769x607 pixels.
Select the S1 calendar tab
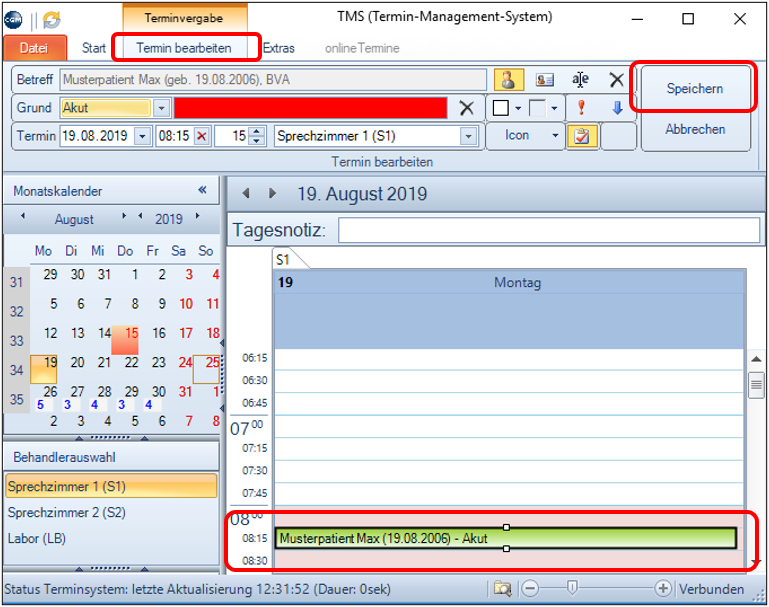[x=283, y=259]
